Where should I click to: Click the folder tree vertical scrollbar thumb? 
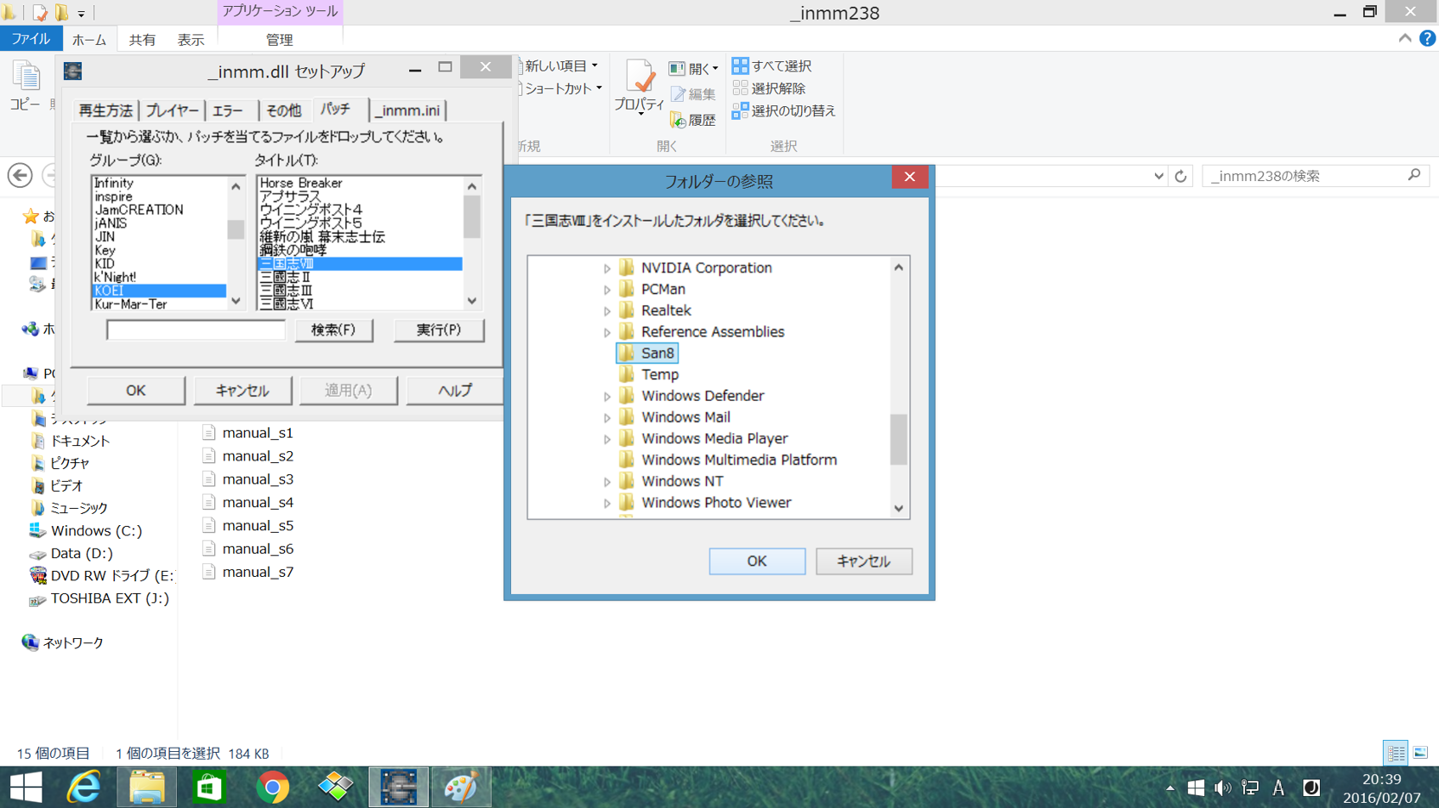[x=899, y=440]
